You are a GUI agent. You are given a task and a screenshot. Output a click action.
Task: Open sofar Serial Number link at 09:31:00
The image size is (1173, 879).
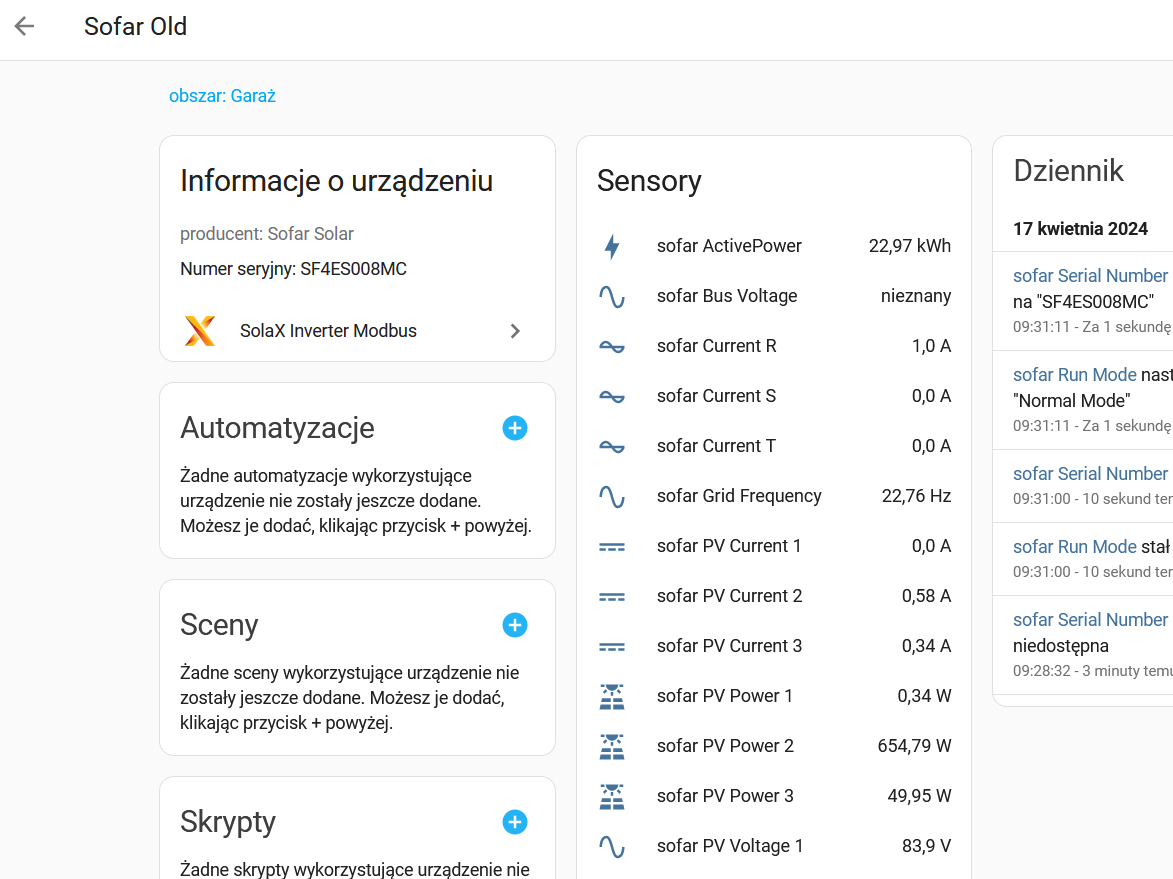(1090, 474)
